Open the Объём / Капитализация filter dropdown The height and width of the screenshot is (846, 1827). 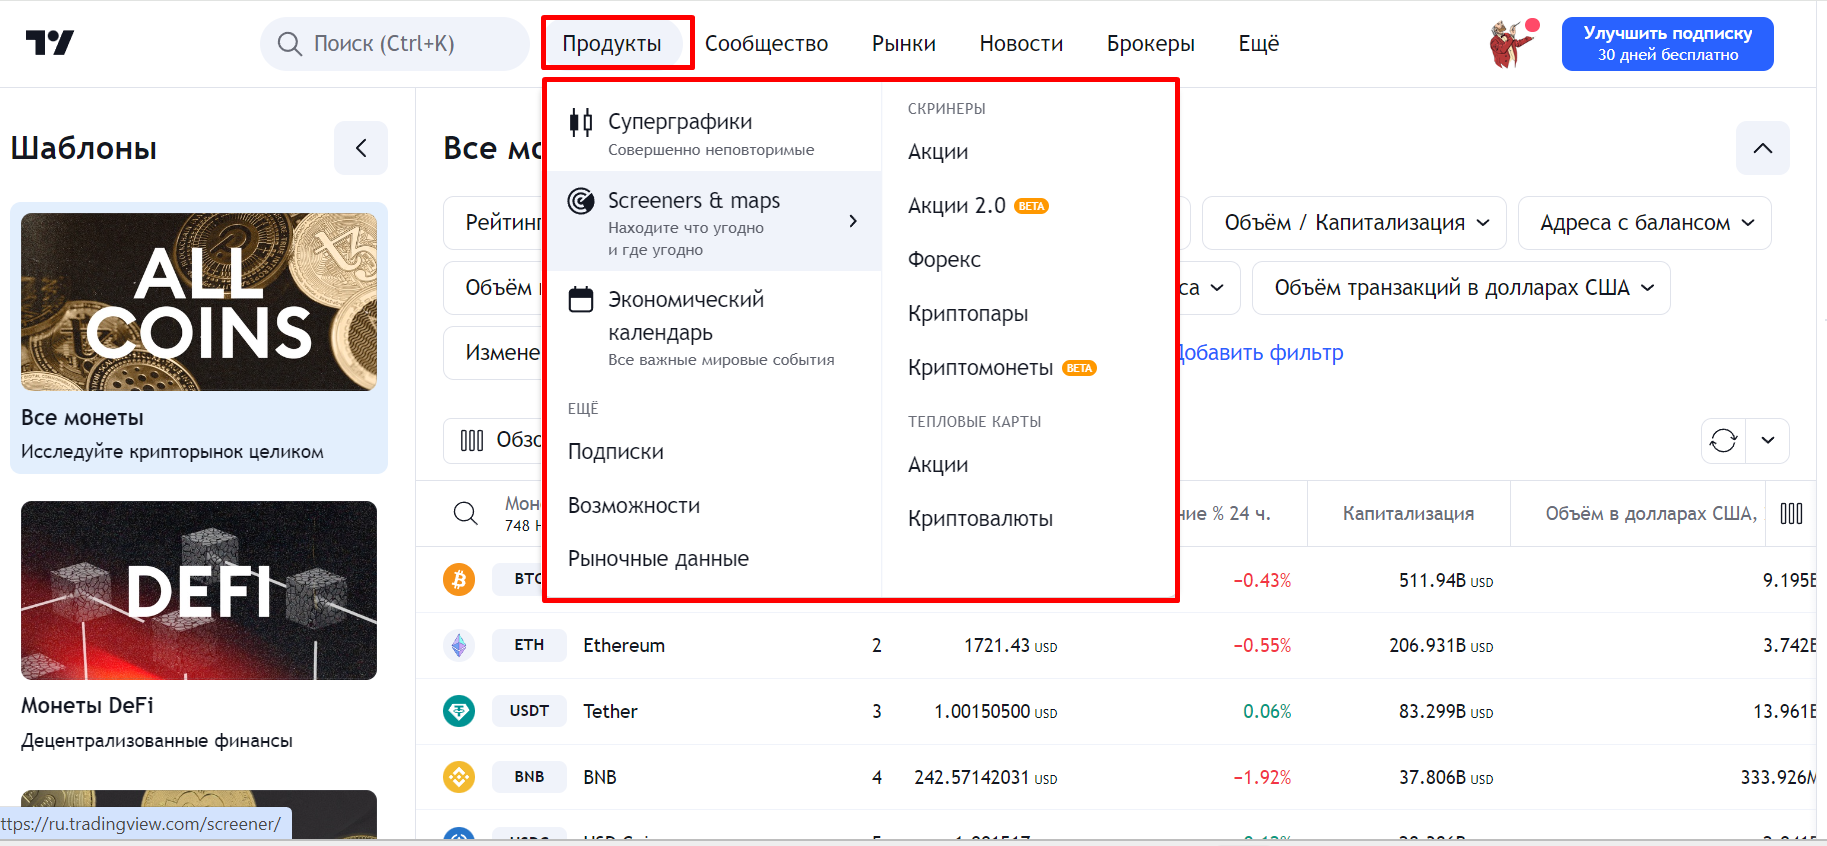tap(1354, 223)
